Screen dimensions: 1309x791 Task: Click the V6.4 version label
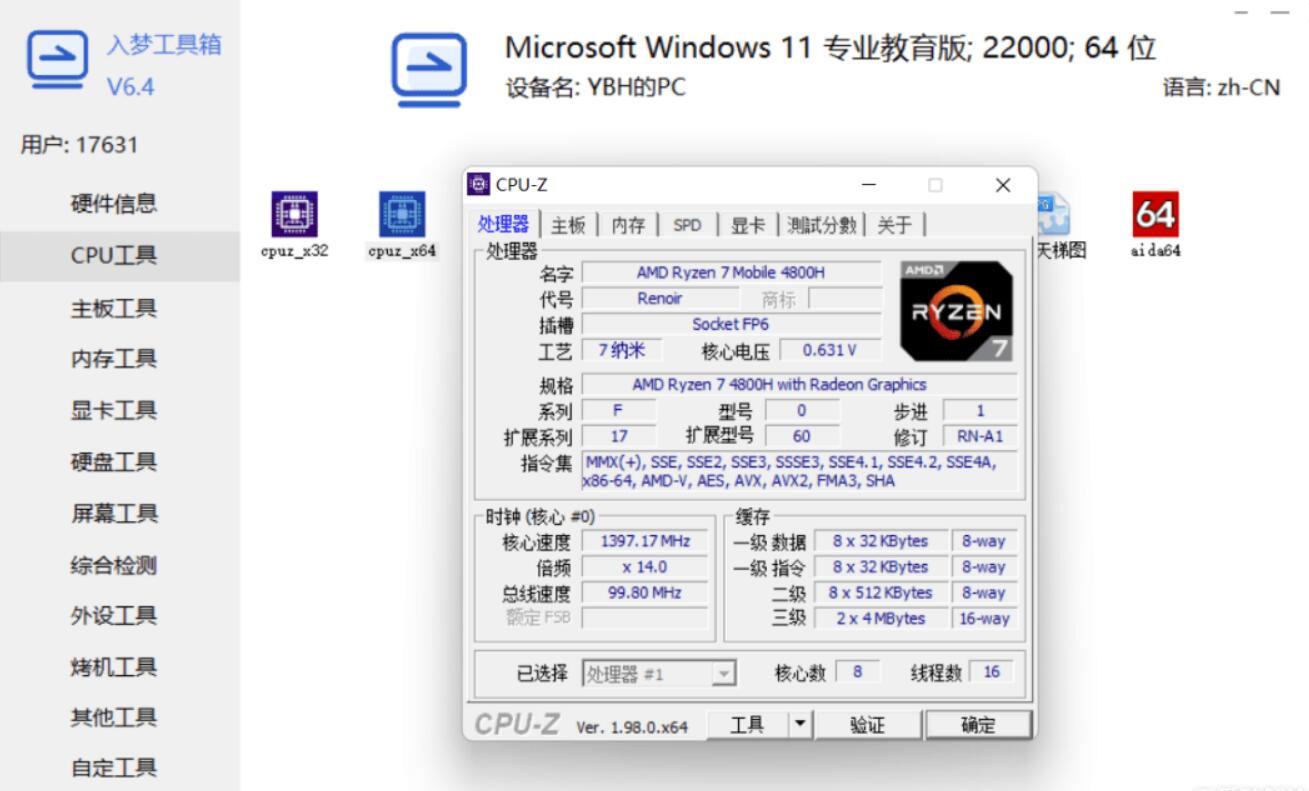click(x=131, y=87)
